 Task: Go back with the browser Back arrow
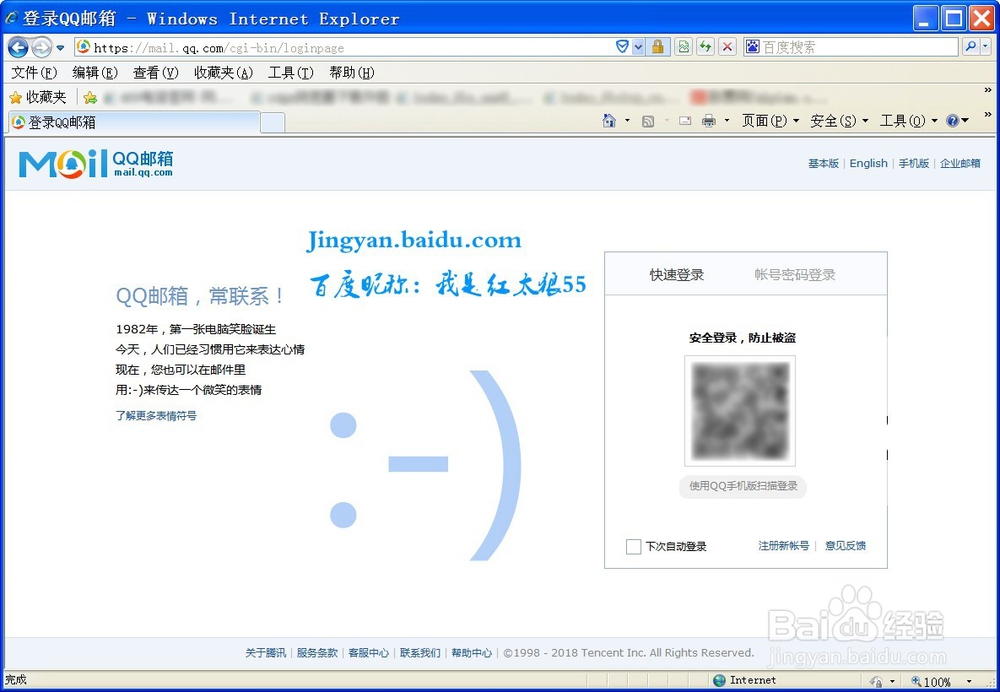(x=18, y=47)
